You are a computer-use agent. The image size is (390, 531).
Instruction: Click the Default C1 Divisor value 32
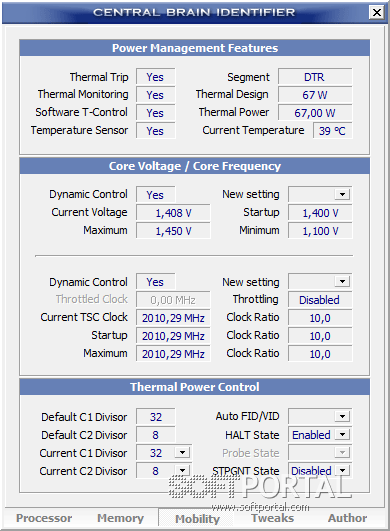coord(155,417)
